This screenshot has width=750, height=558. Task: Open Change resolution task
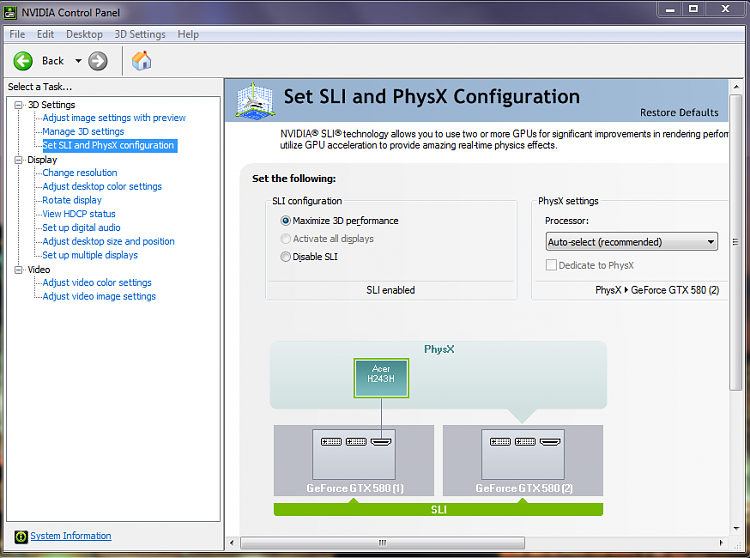[x=80, y=173]
